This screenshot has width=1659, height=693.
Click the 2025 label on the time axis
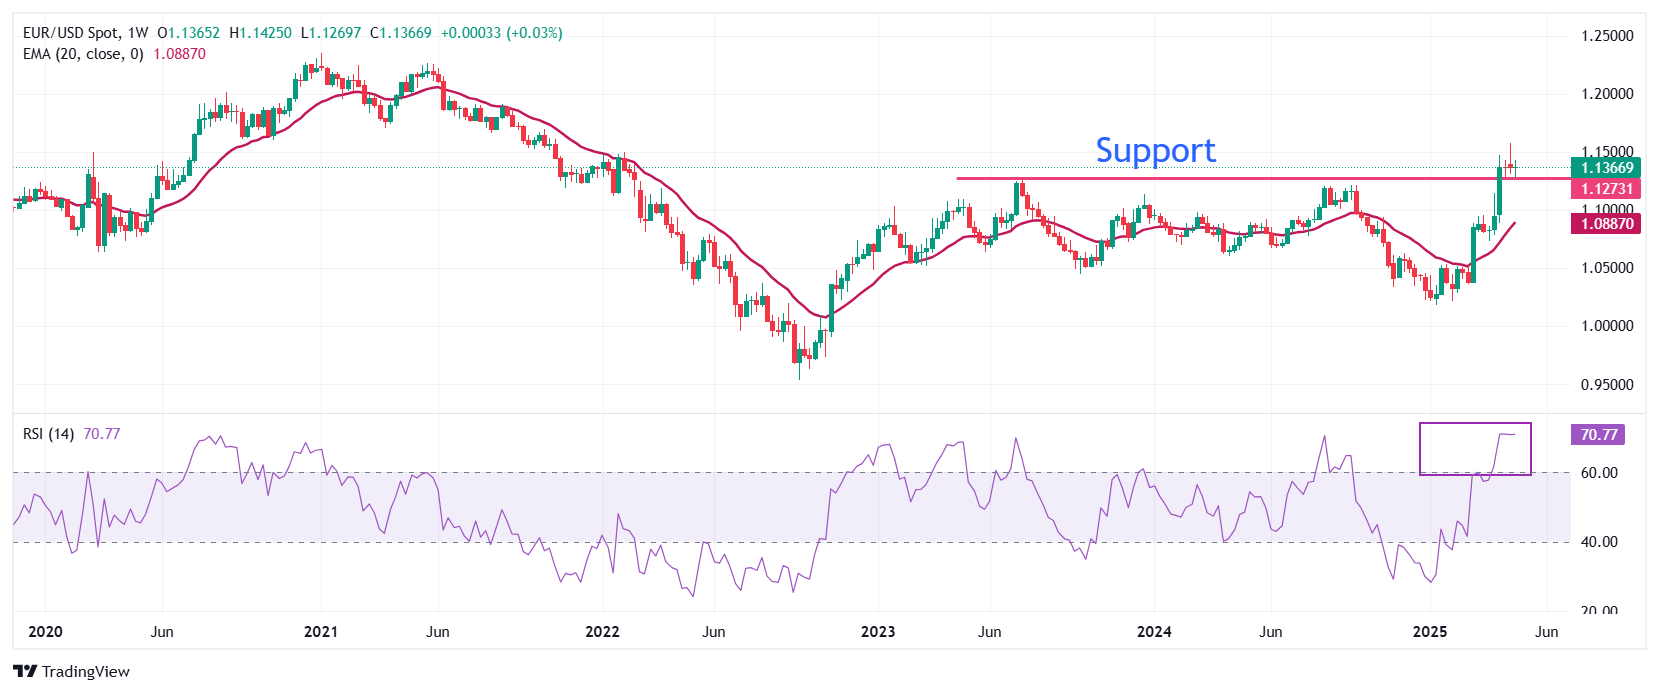tap(1430, 632)
